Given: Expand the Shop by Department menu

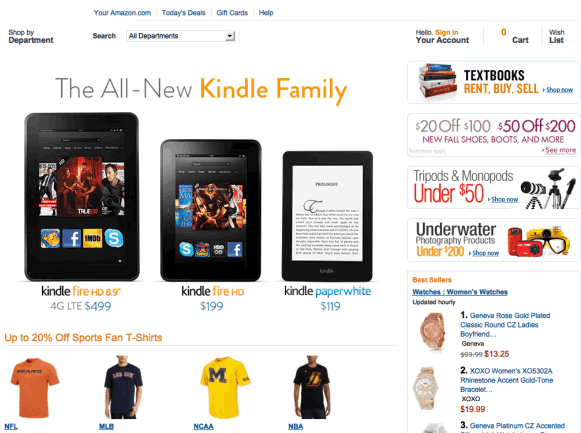Looking at the screenshot, I should pos(31,36).
